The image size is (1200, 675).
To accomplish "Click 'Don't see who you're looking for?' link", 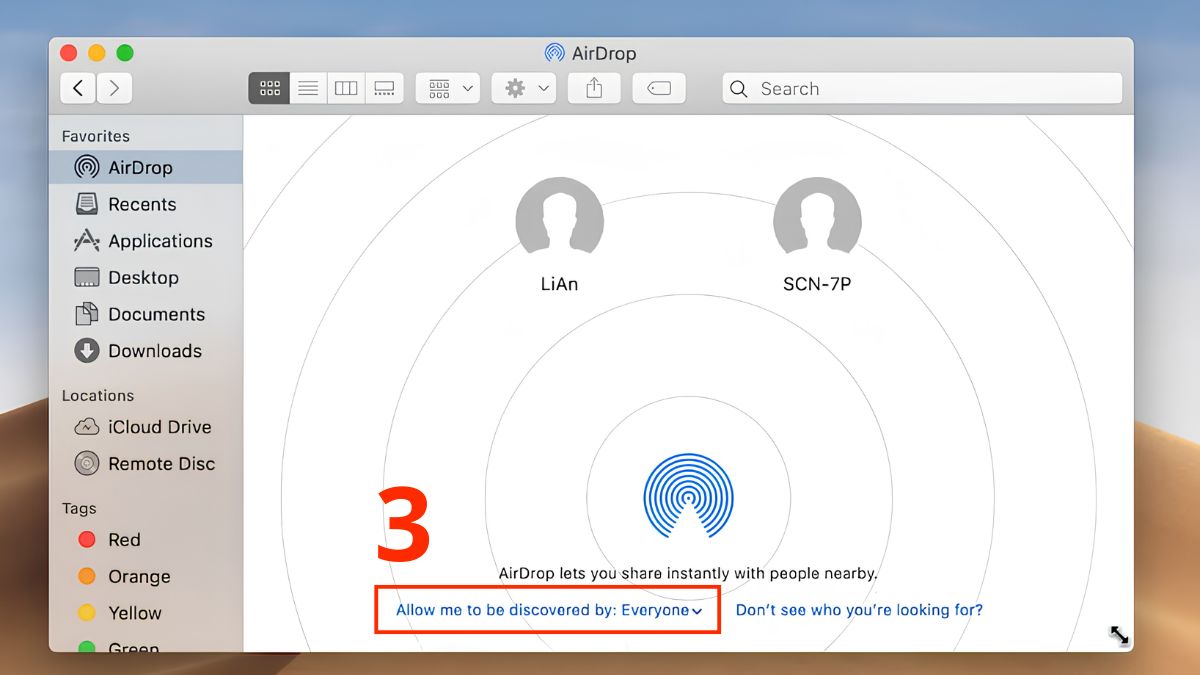I will click(859, 610).
